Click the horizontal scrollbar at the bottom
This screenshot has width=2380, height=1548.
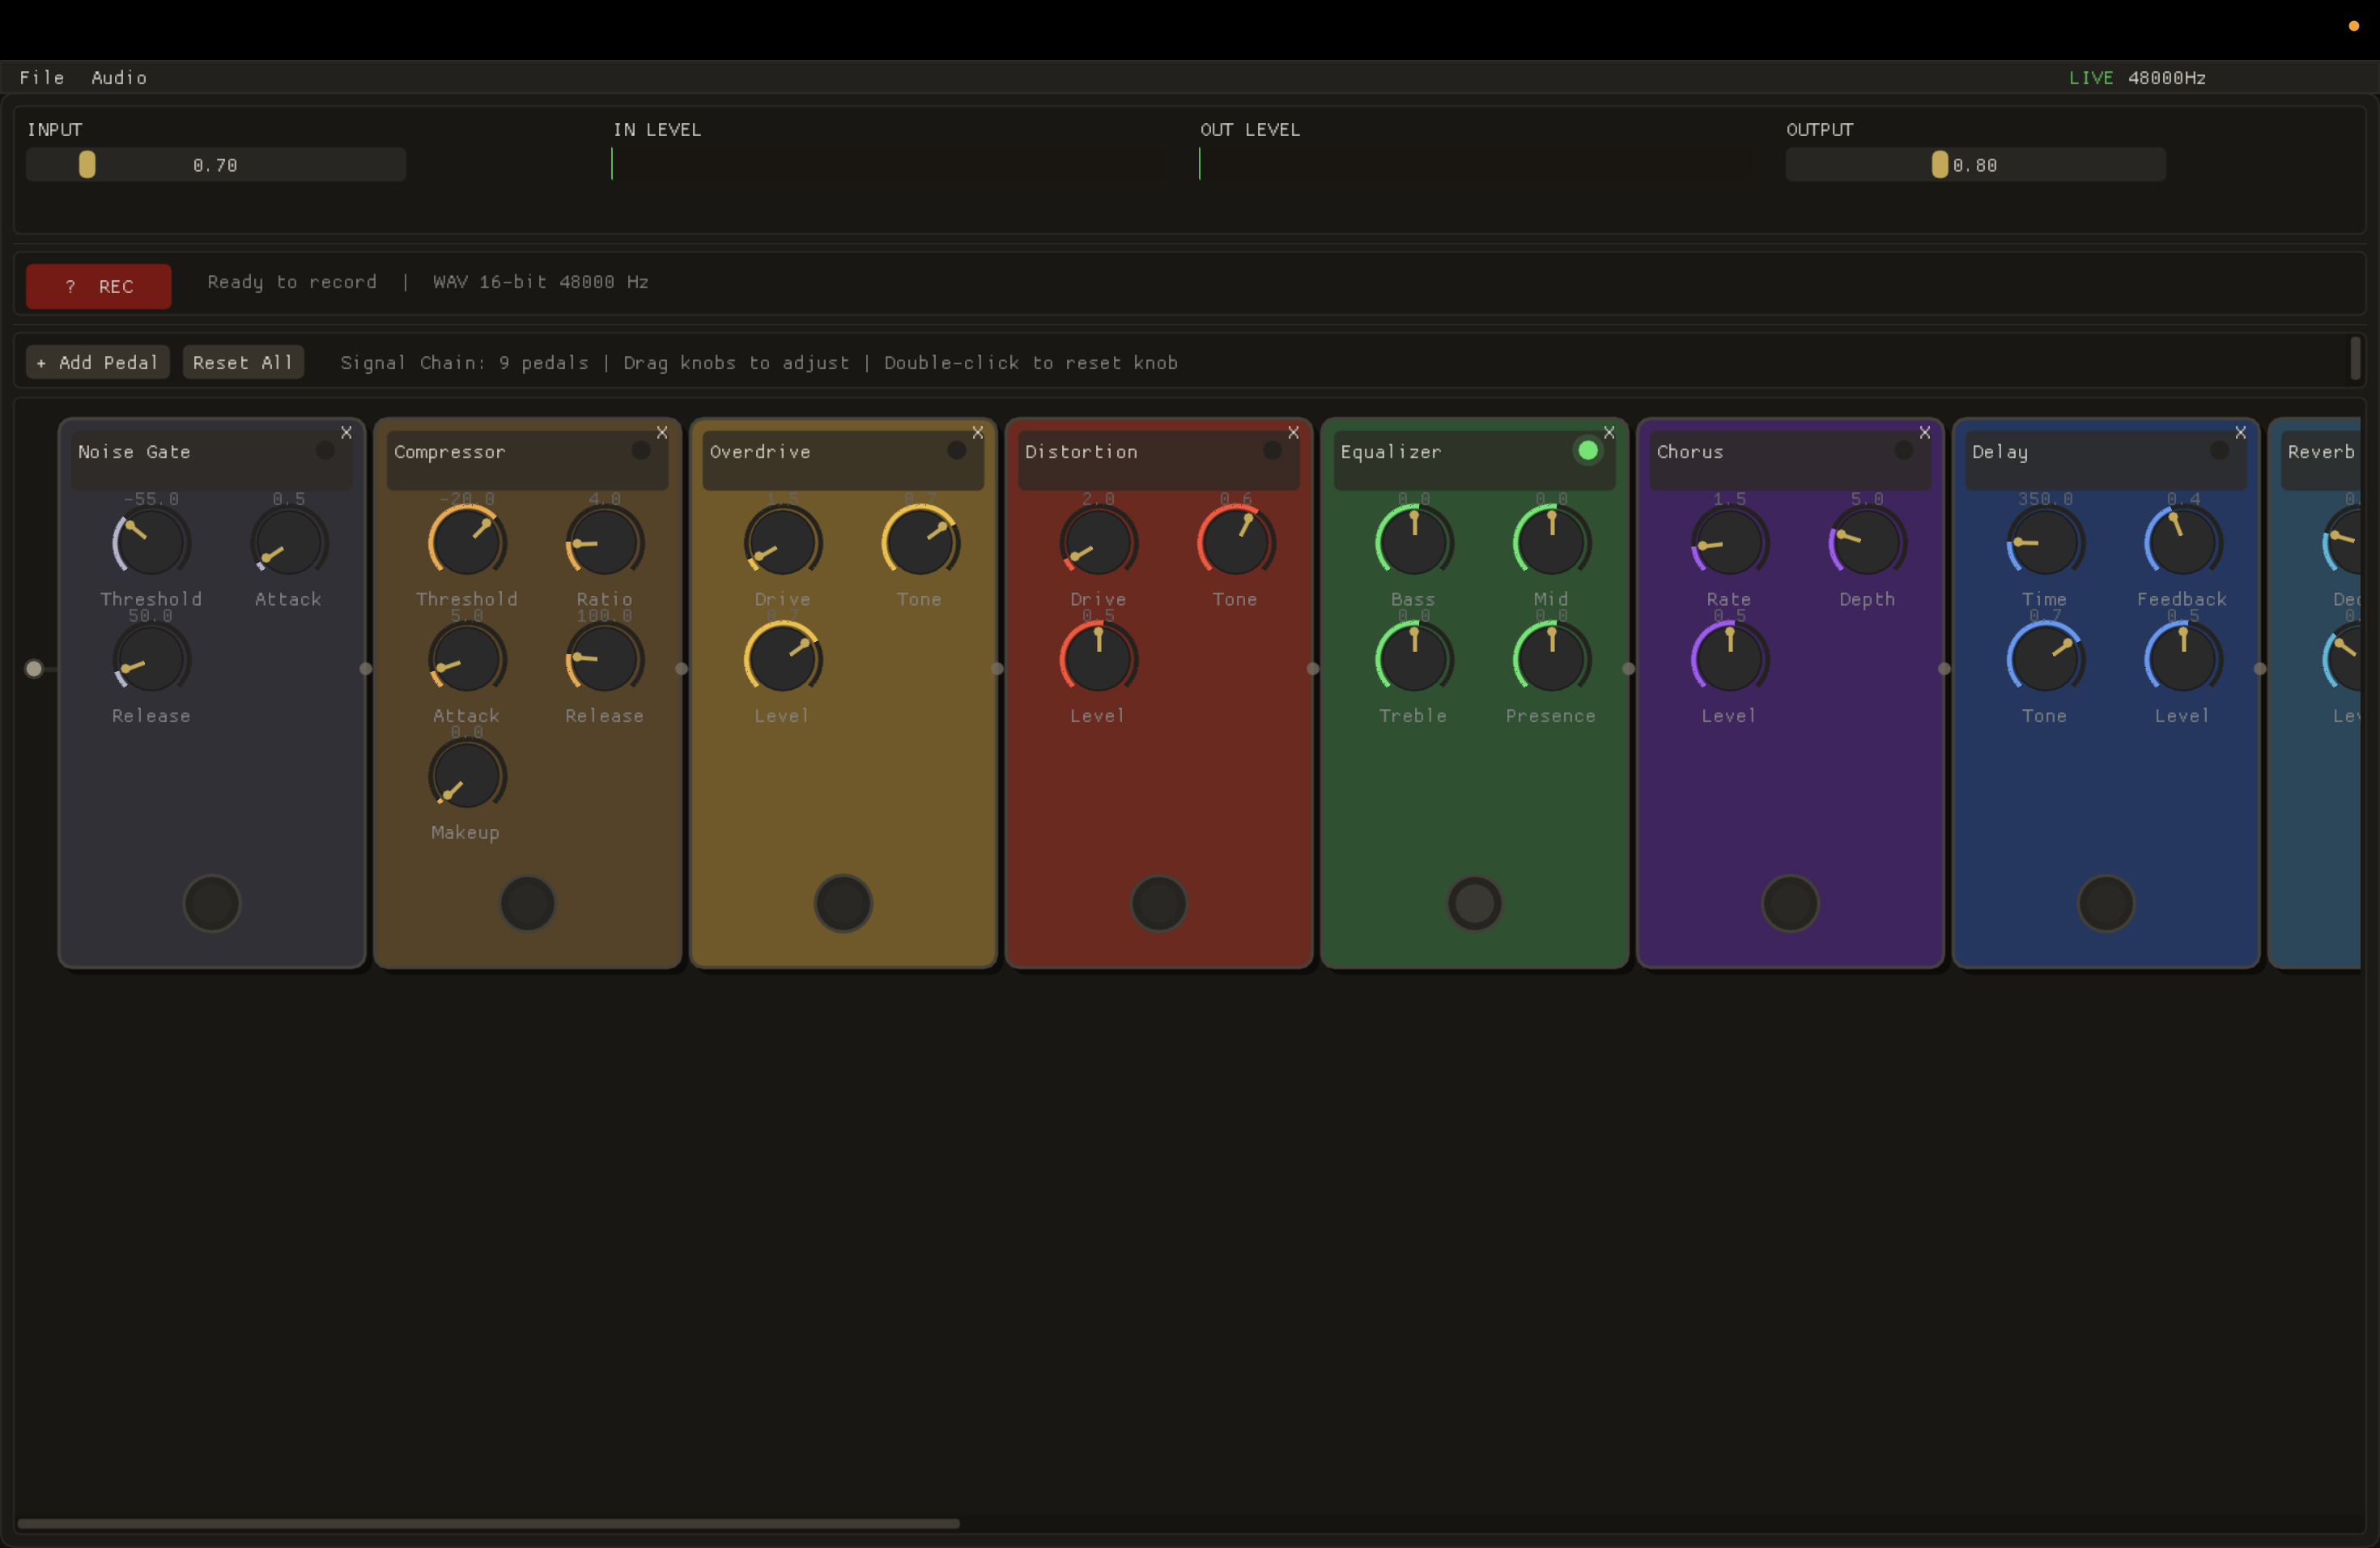pyautogui.click(x=488, y=1523)
